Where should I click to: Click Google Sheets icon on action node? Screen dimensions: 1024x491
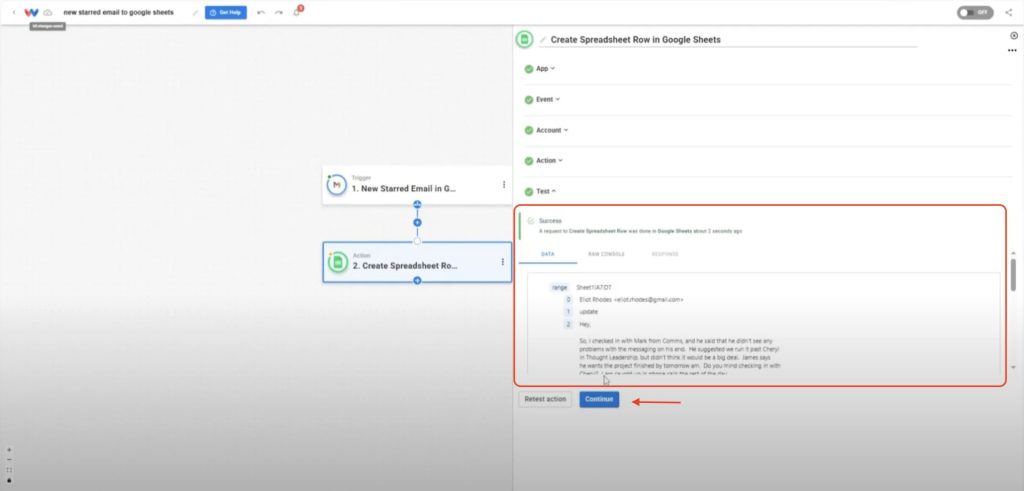click(x=338, y=262)
